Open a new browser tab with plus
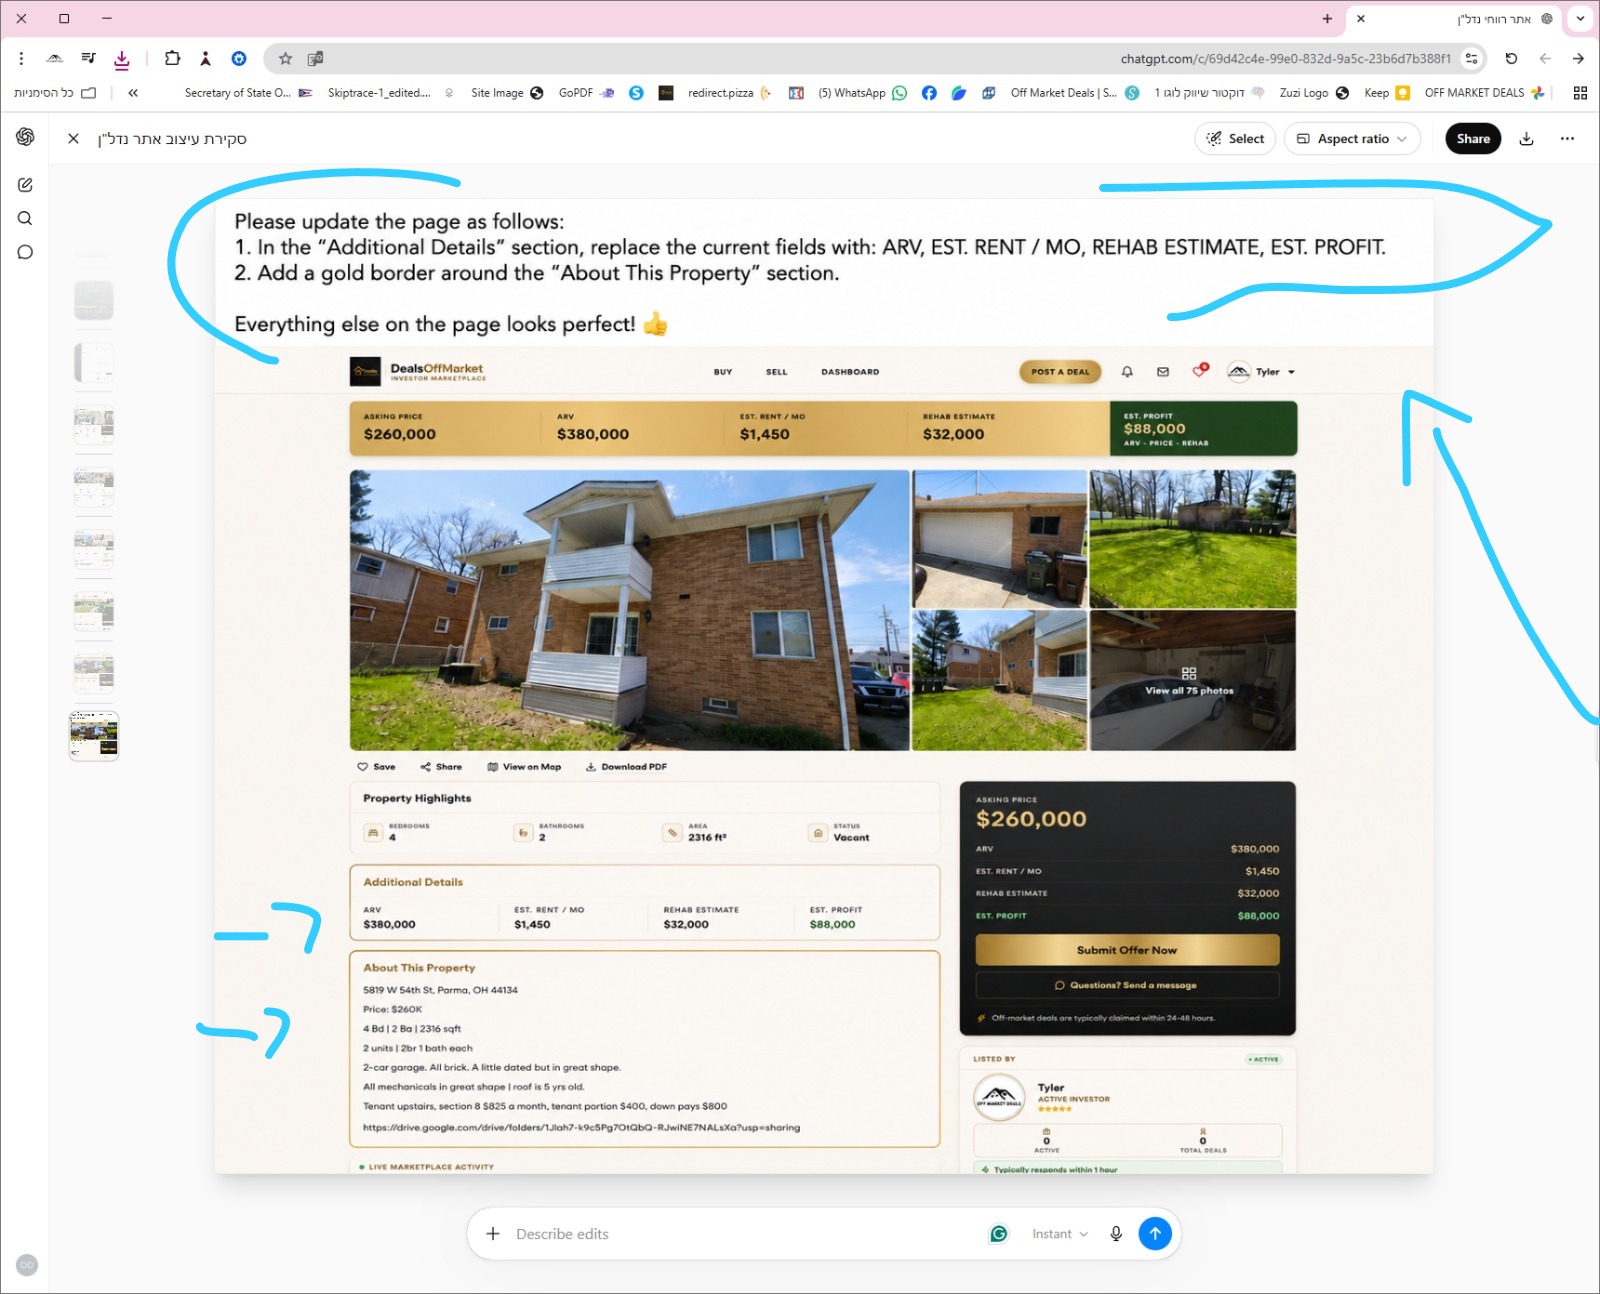1600x1294 pixels. [1327, 19]
